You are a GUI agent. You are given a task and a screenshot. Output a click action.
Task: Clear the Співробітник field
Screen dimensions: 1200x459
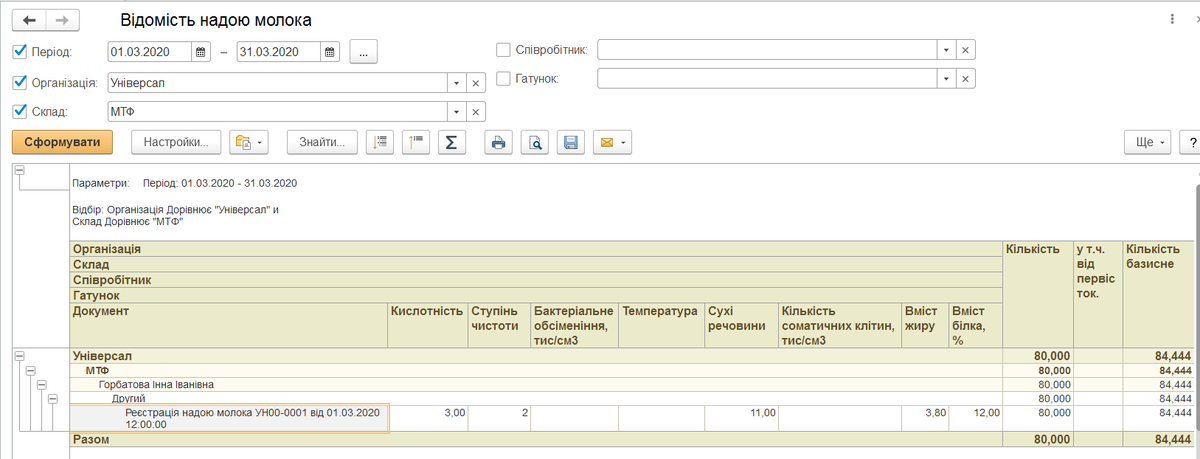[965, 49]
